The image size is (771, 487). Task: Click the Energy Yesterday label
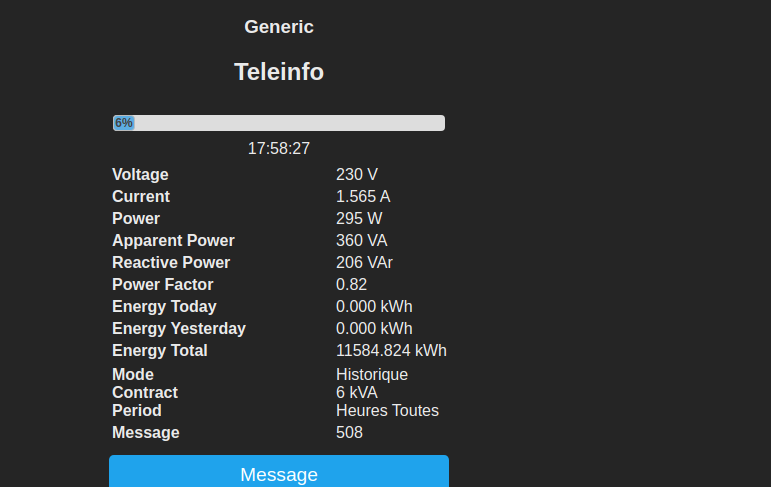point(178,329)
